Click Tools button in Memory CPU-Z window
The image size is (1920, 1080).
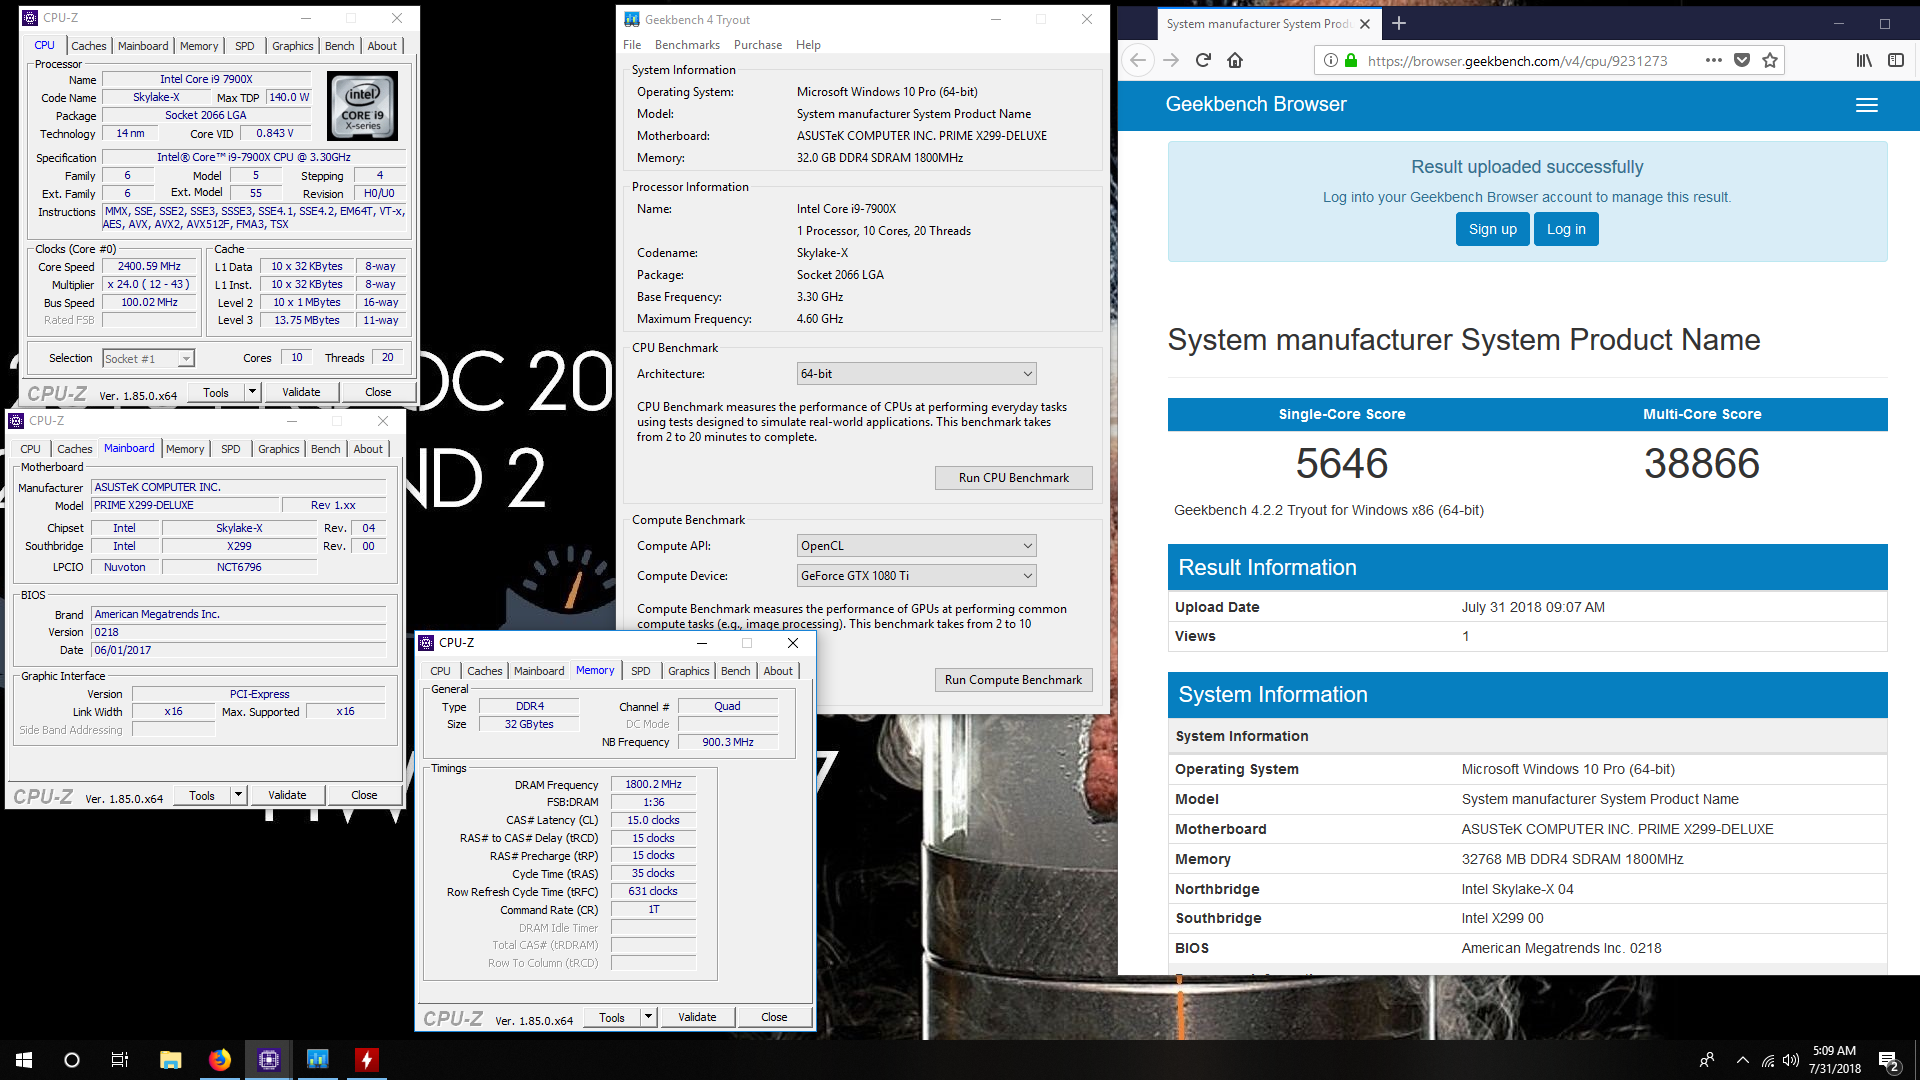point(612,1017)
